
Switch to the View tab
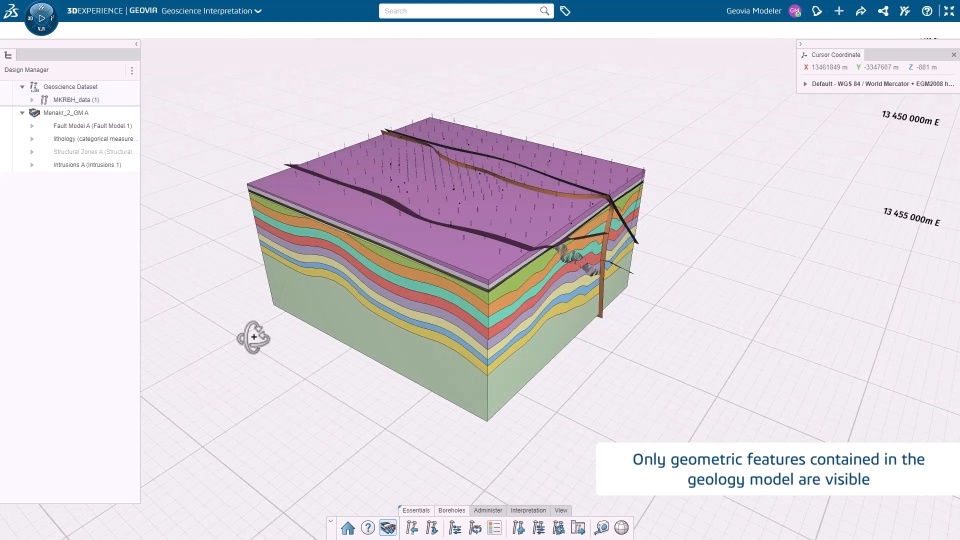561,511
